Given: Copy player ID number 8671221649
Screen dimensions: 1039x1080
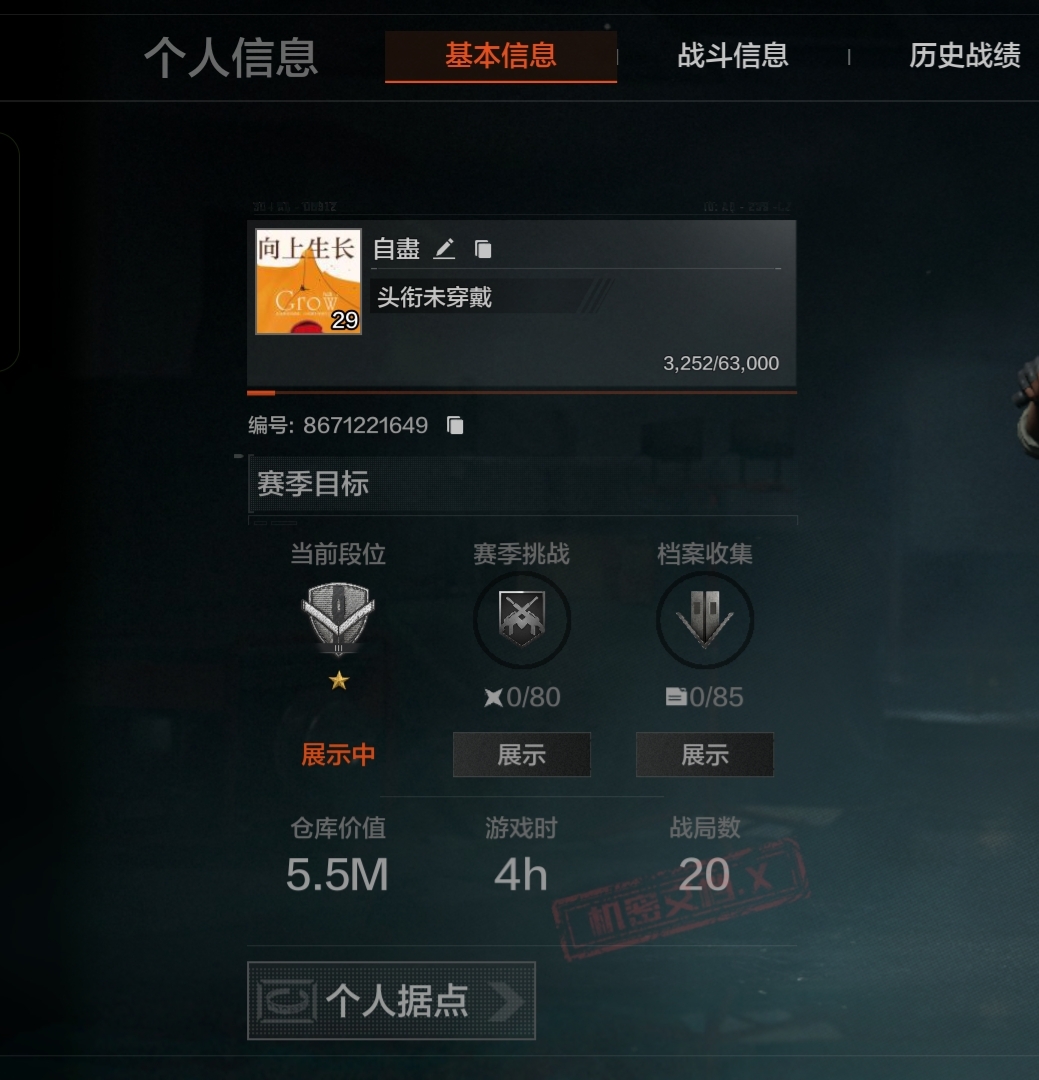Looking at the screenshot, I should [x=455, y=426].
